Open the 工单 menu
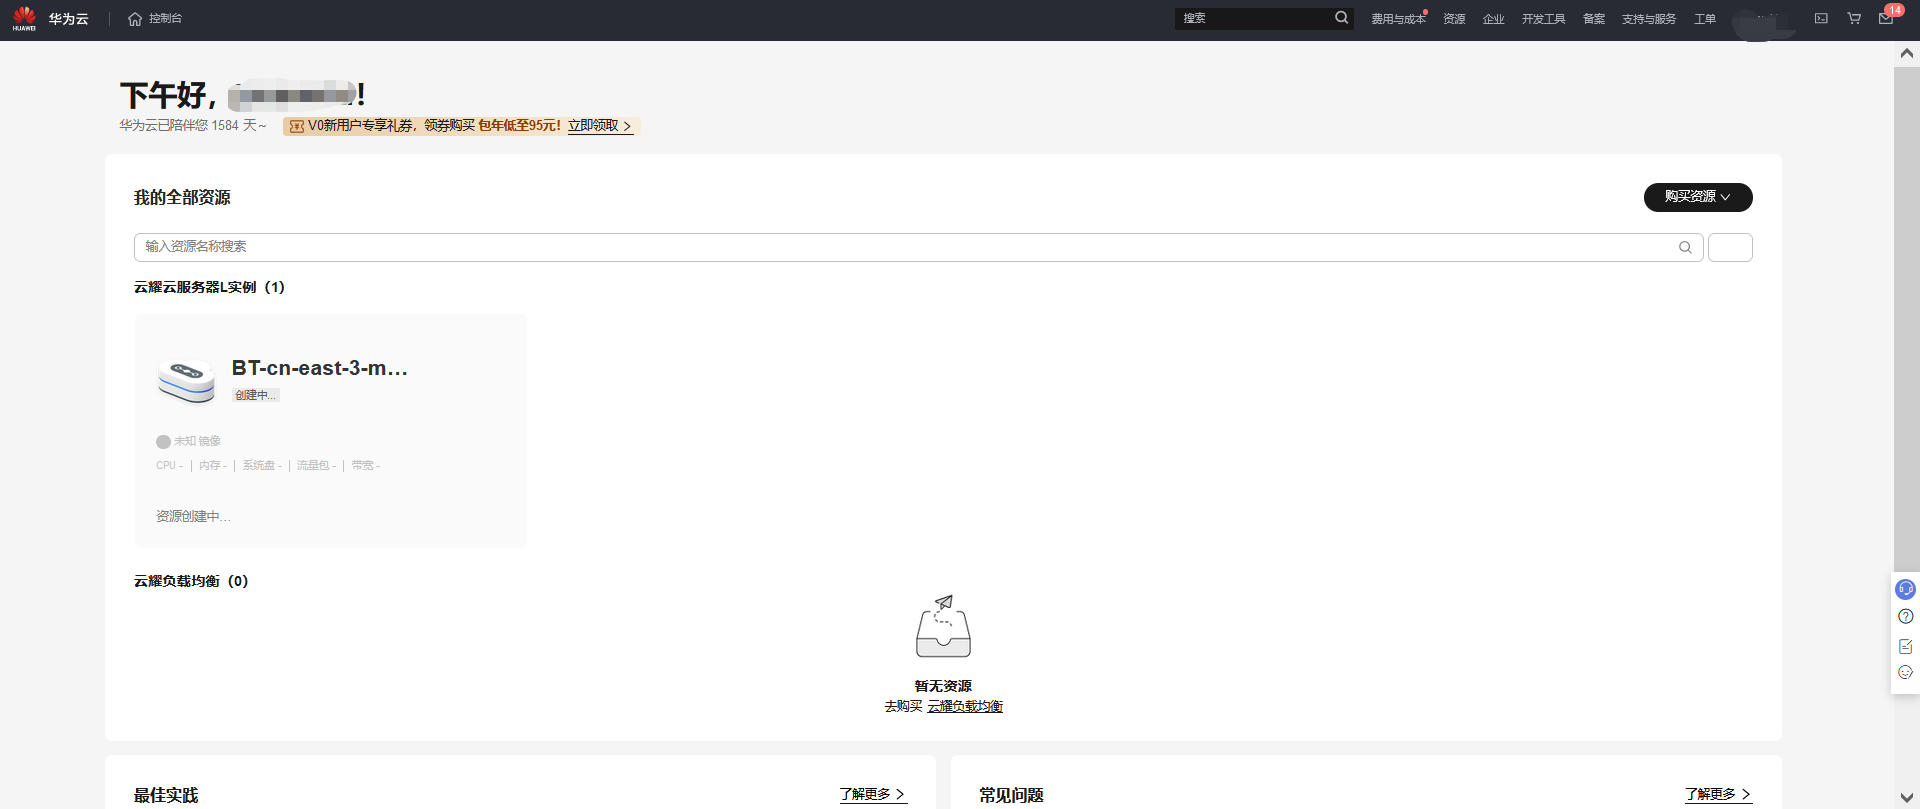This screenshot has height=809, width=1920. [1705, 19]
